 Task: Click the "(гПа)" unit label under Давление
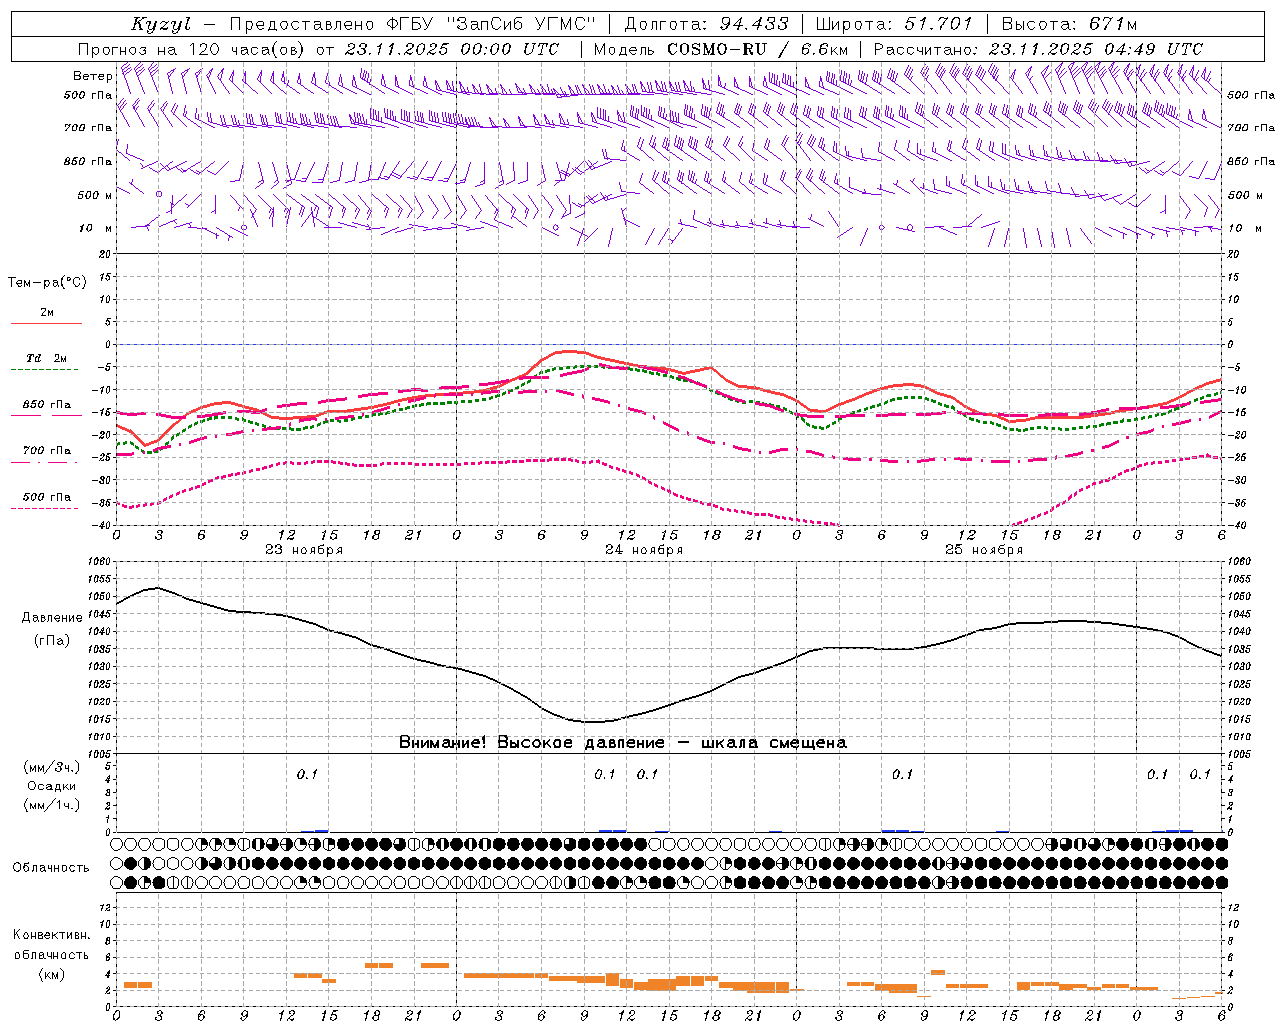click(50, 640)
